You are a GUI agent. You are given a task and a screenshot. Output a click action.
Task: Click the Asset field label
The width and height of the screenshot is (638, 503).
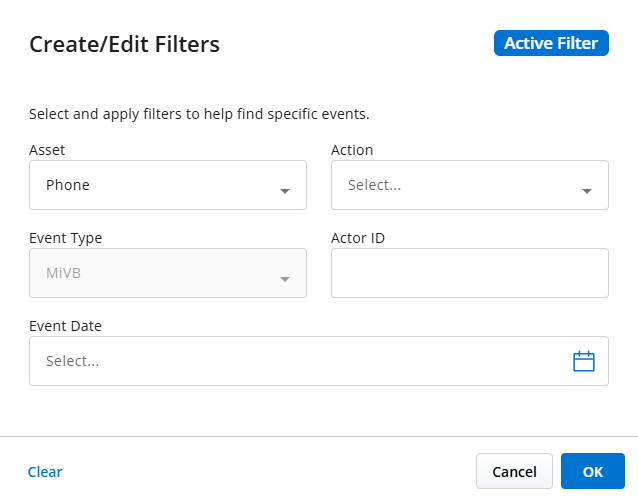pos(47,150)
